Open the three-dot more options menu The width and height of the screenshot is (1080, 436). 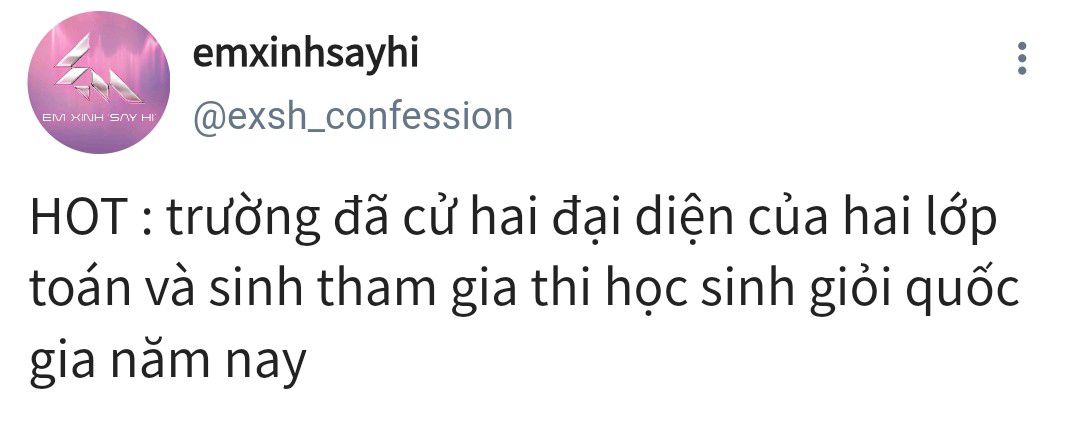click(x=1022, y=59)
